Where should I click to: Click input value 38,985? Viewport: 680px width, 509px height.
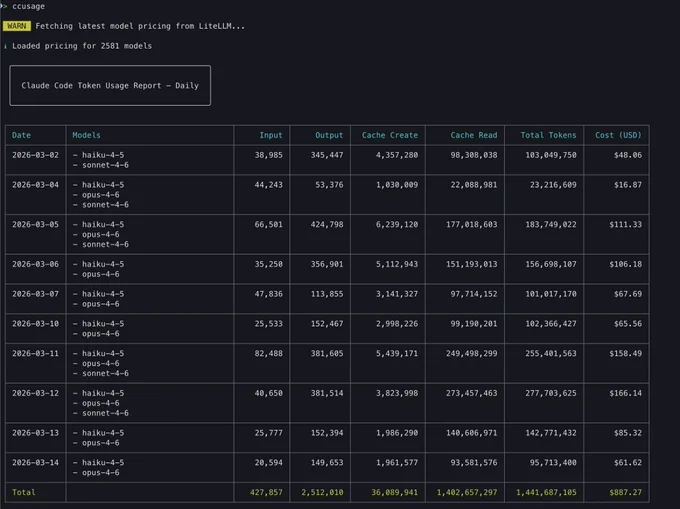click(x=268, y=155)
